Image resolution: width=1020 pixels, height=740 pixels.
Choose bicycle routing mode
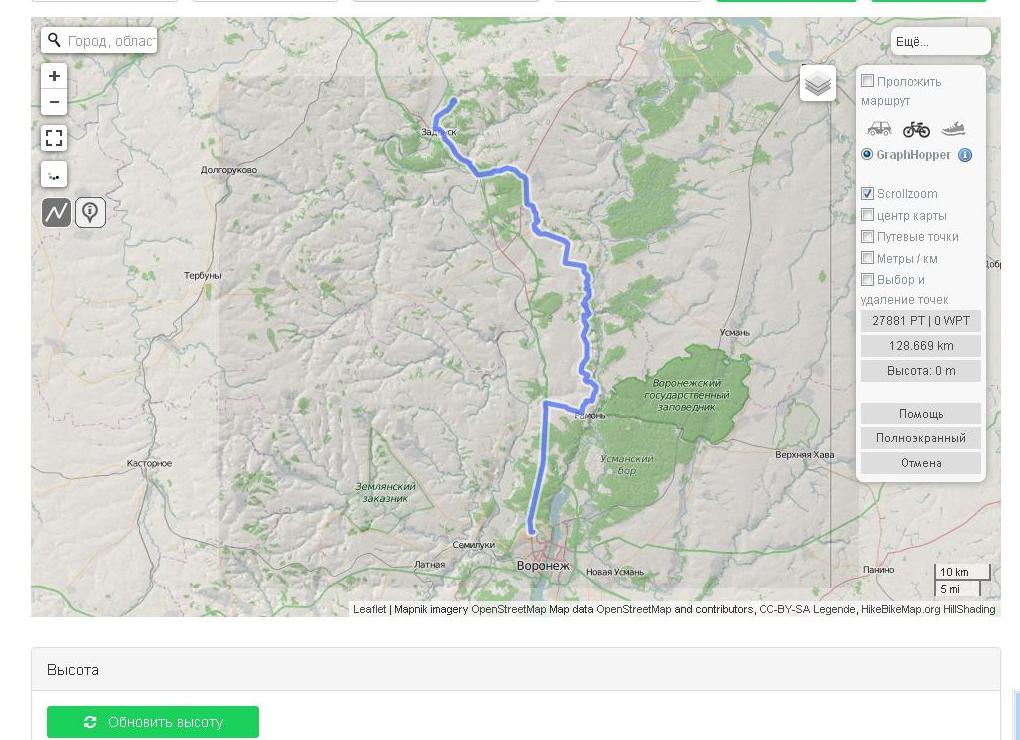pos(916,128)
